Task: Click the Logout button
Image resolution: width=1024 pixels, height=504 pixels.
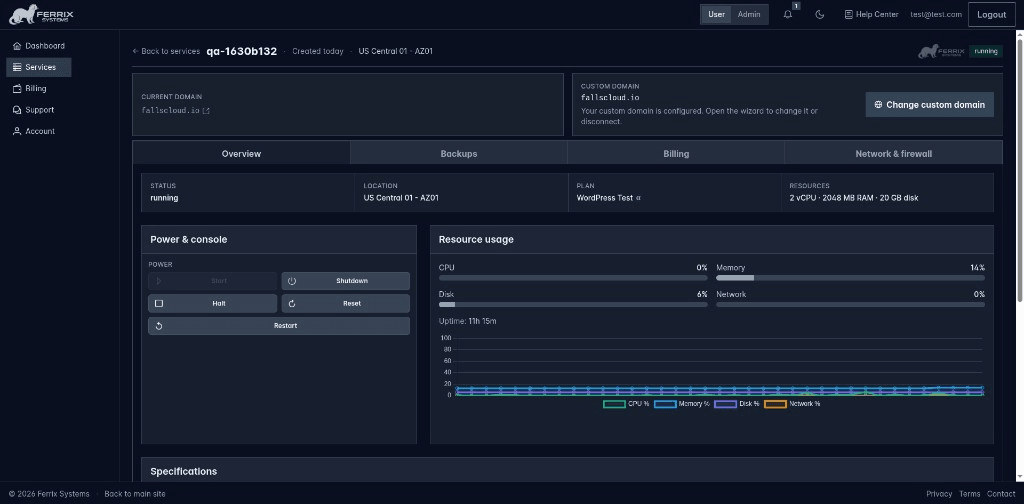Action: 991,14
